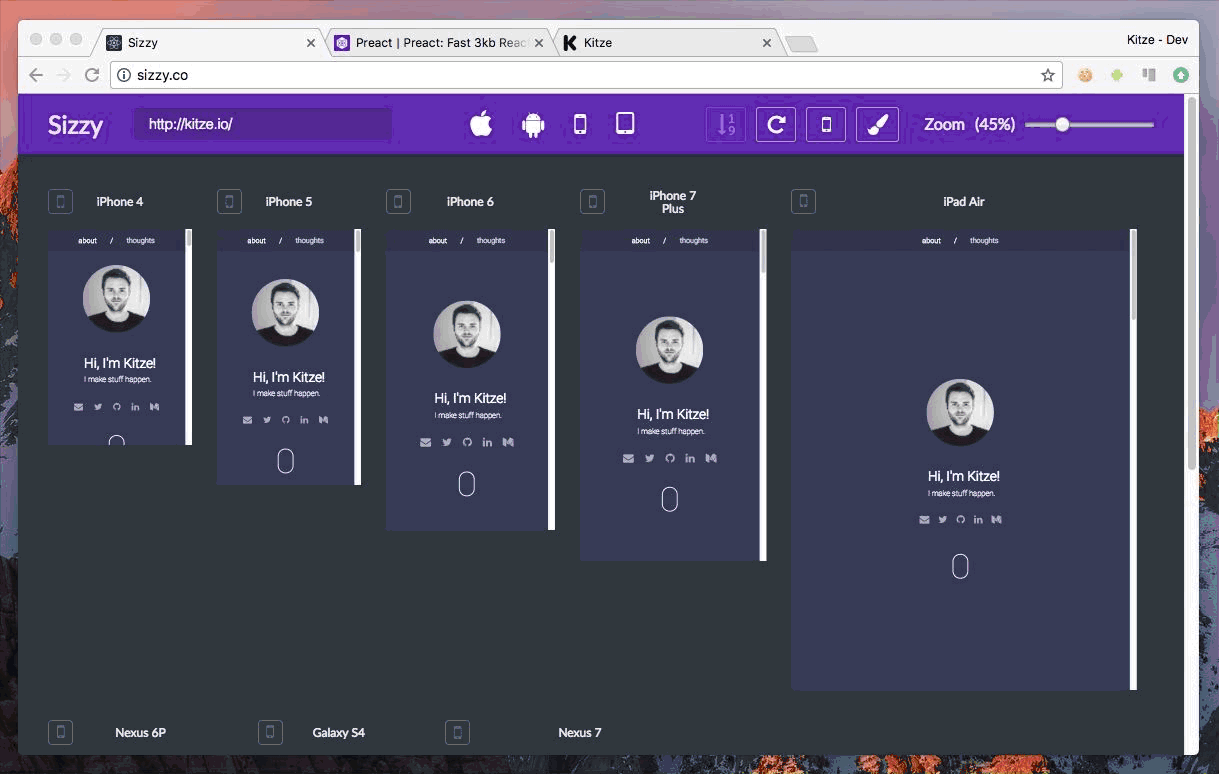
Task: Edit the http://kitze.io/ URL field
Action: coord(262,124)
